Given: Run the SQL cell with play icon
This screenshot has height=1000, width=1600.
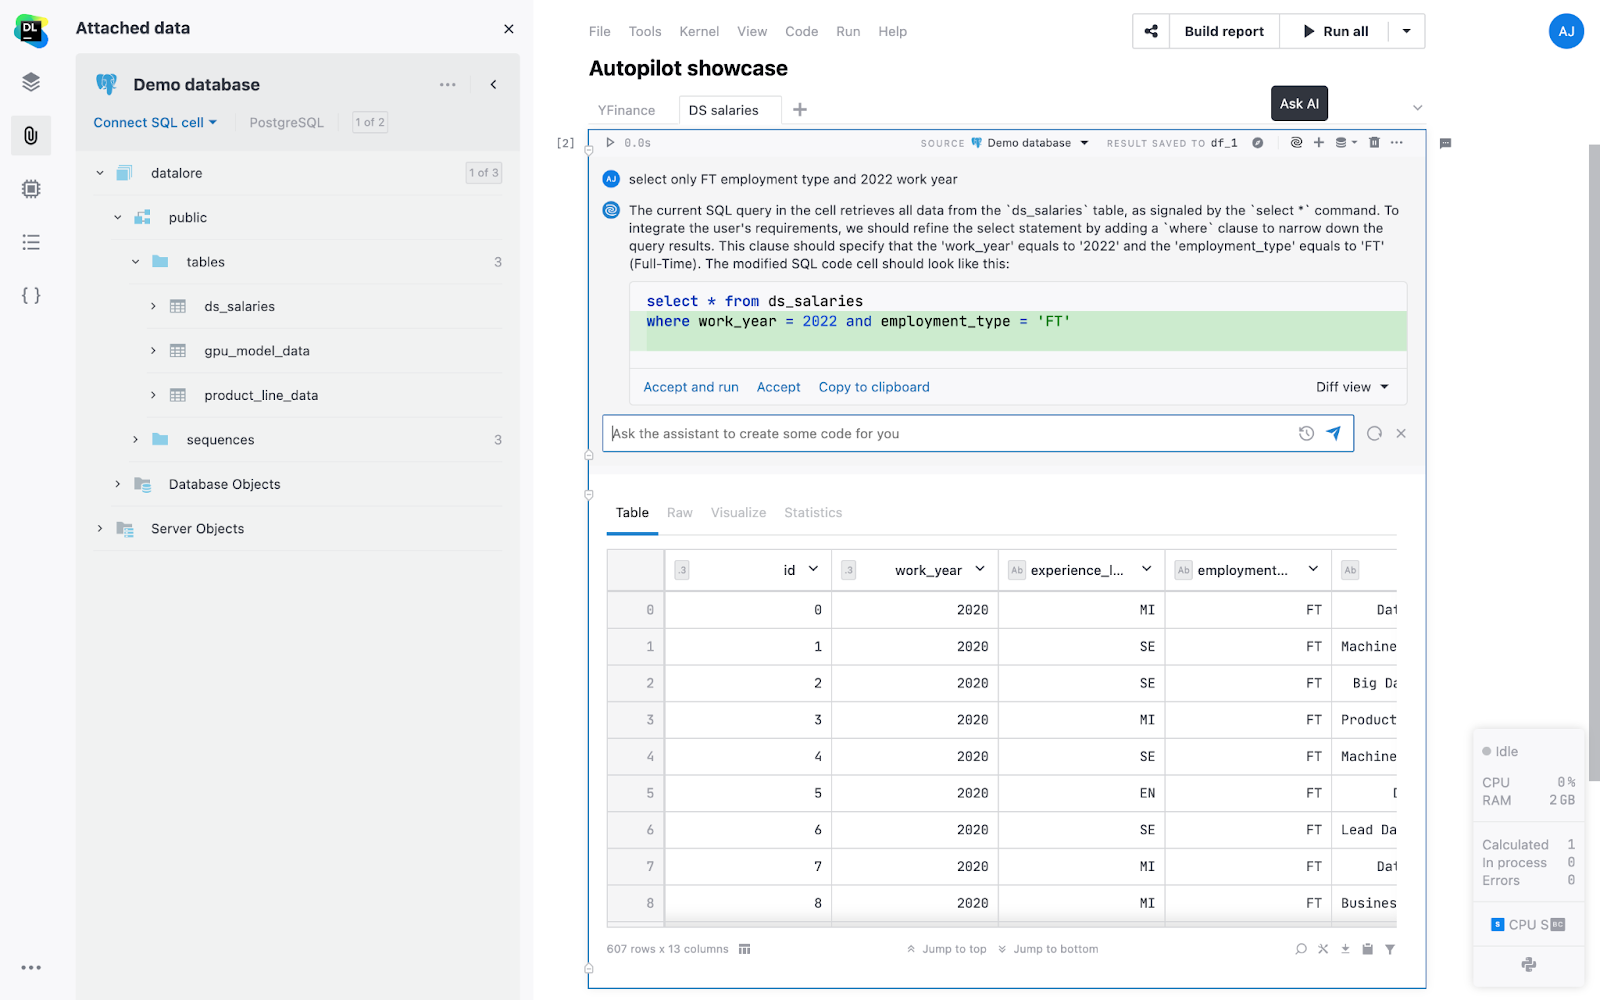Looking at the screenshot, I should [x=610, y=143].
